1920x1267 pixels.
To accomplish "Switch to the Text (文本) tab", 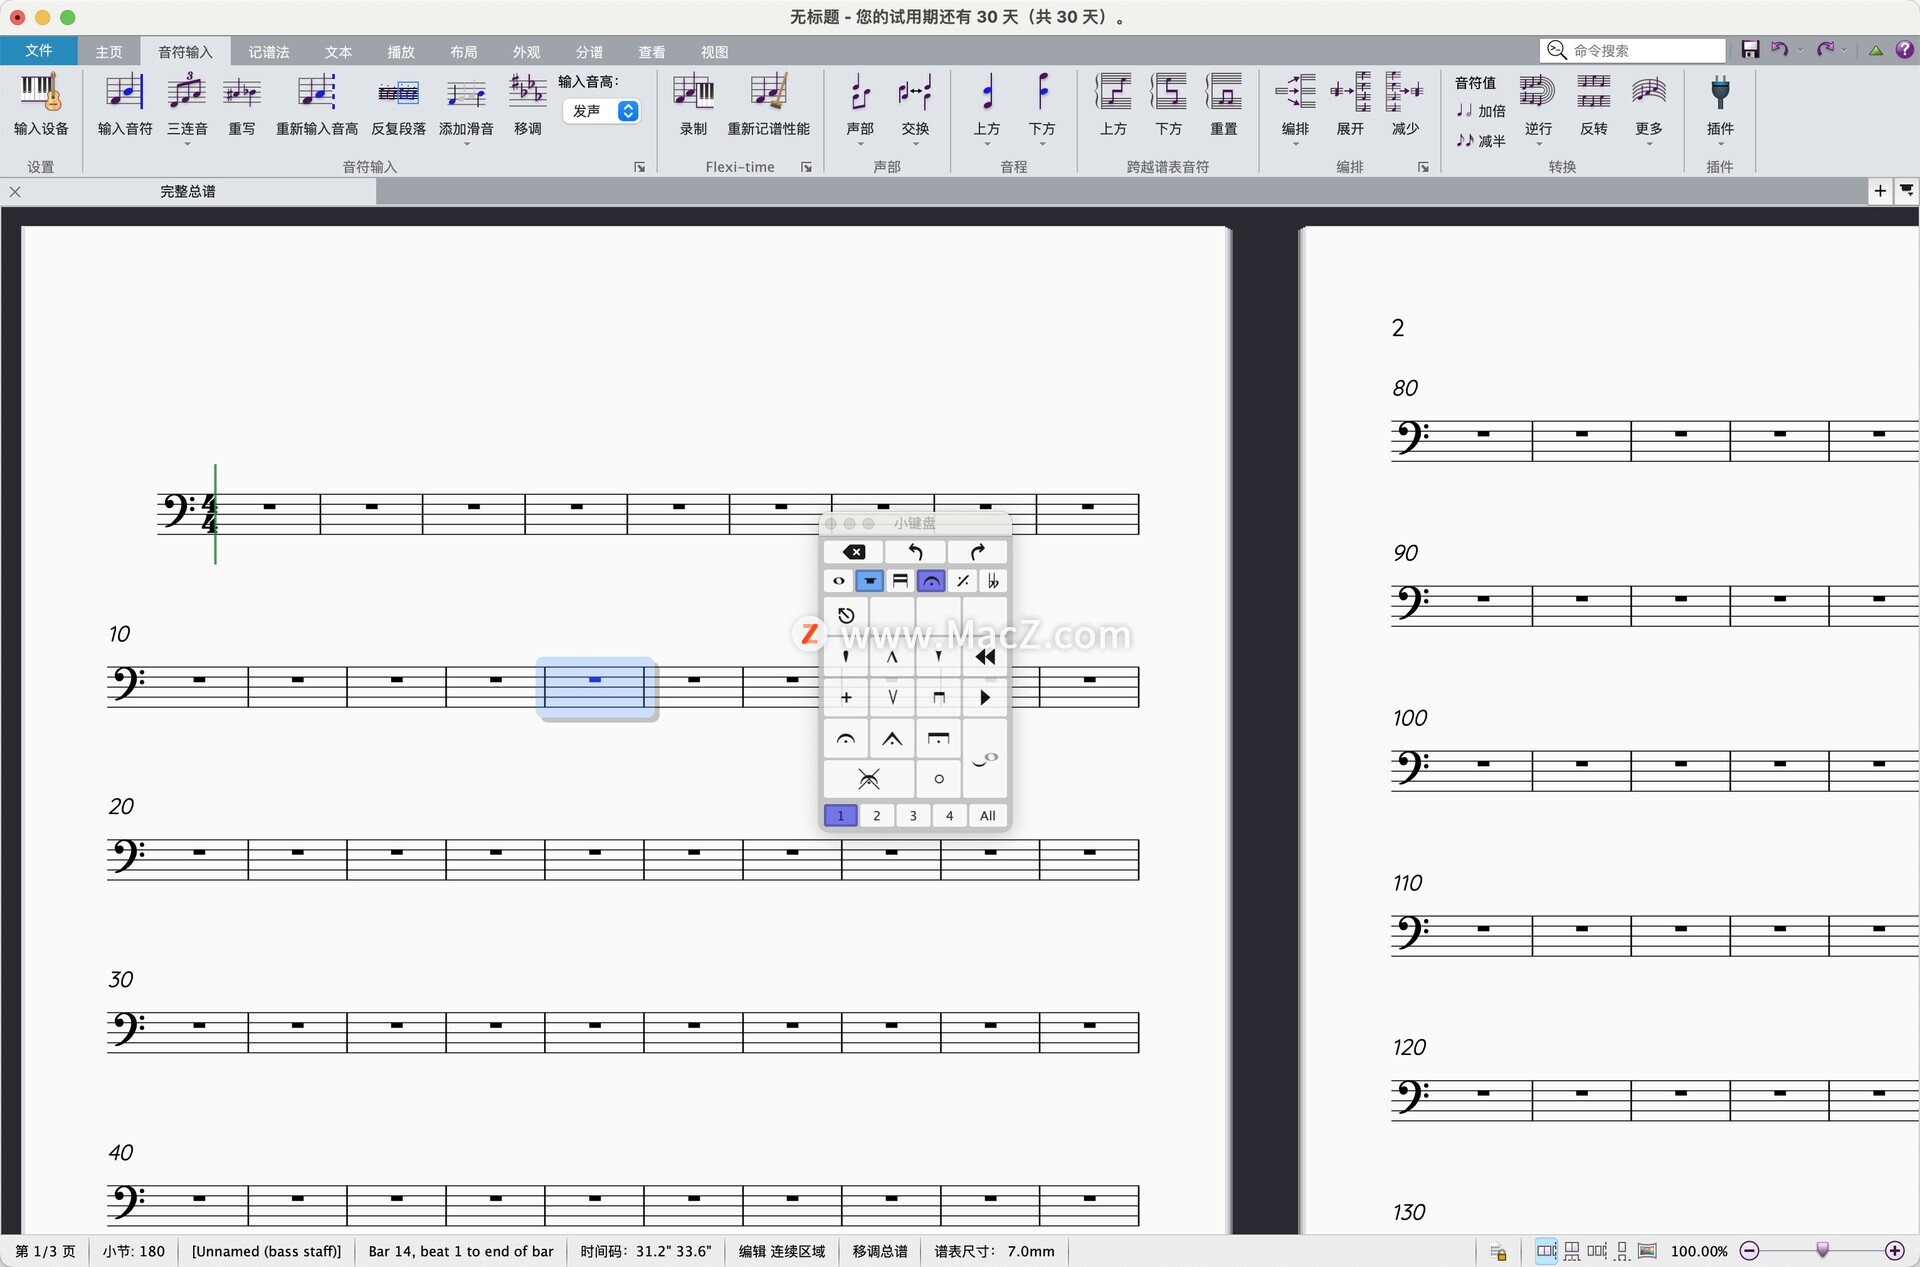I will coord(338,52).
